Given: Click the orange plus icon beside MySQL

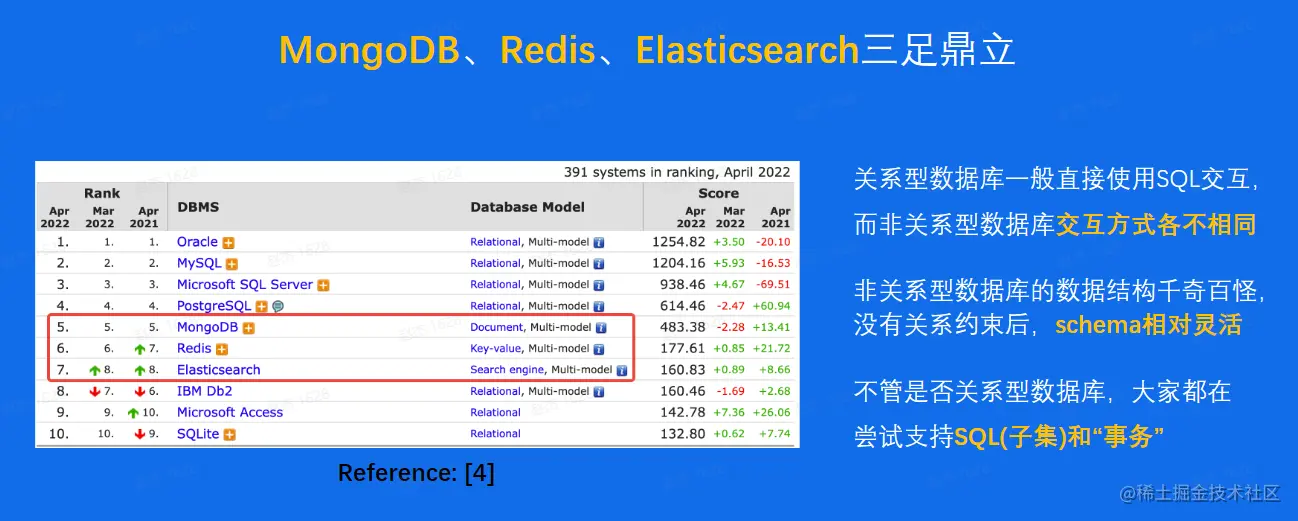Looking at the screenshot, I should click(232, 264).
